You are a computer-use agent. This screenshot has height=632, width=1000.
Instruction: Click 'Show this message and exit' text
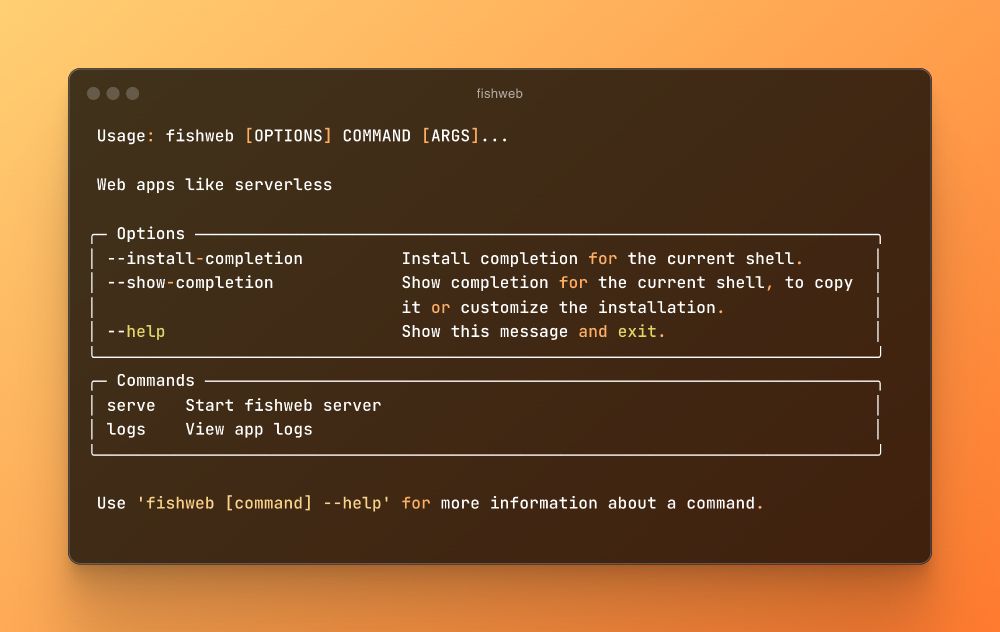tap(533, 332)
